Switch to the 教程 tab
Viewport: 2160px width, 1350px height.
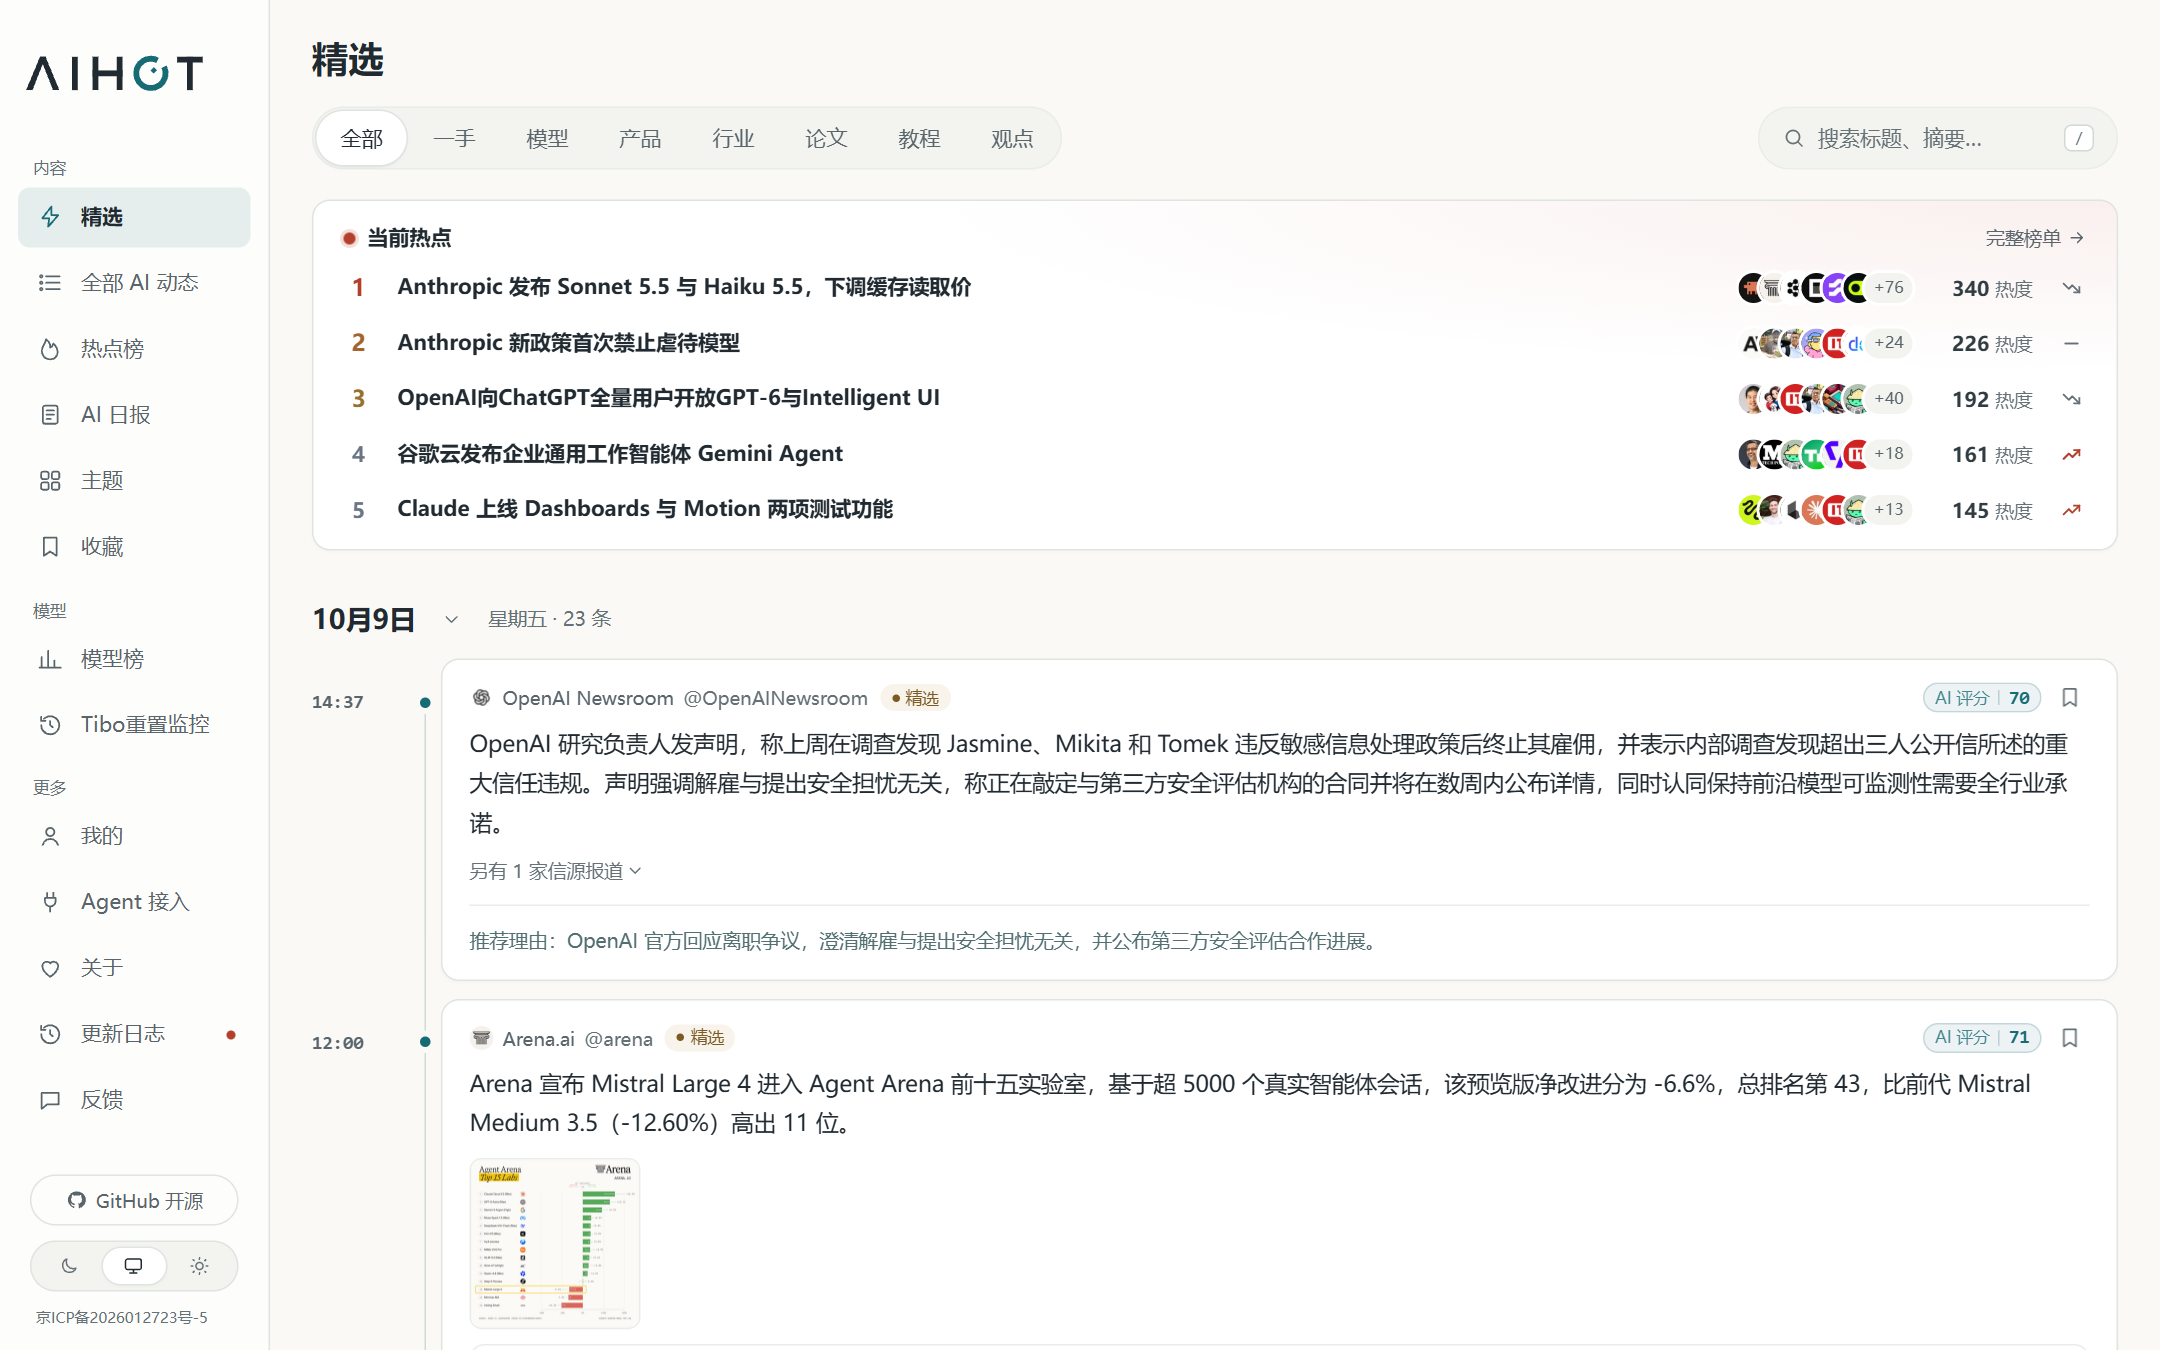point(919,138)
